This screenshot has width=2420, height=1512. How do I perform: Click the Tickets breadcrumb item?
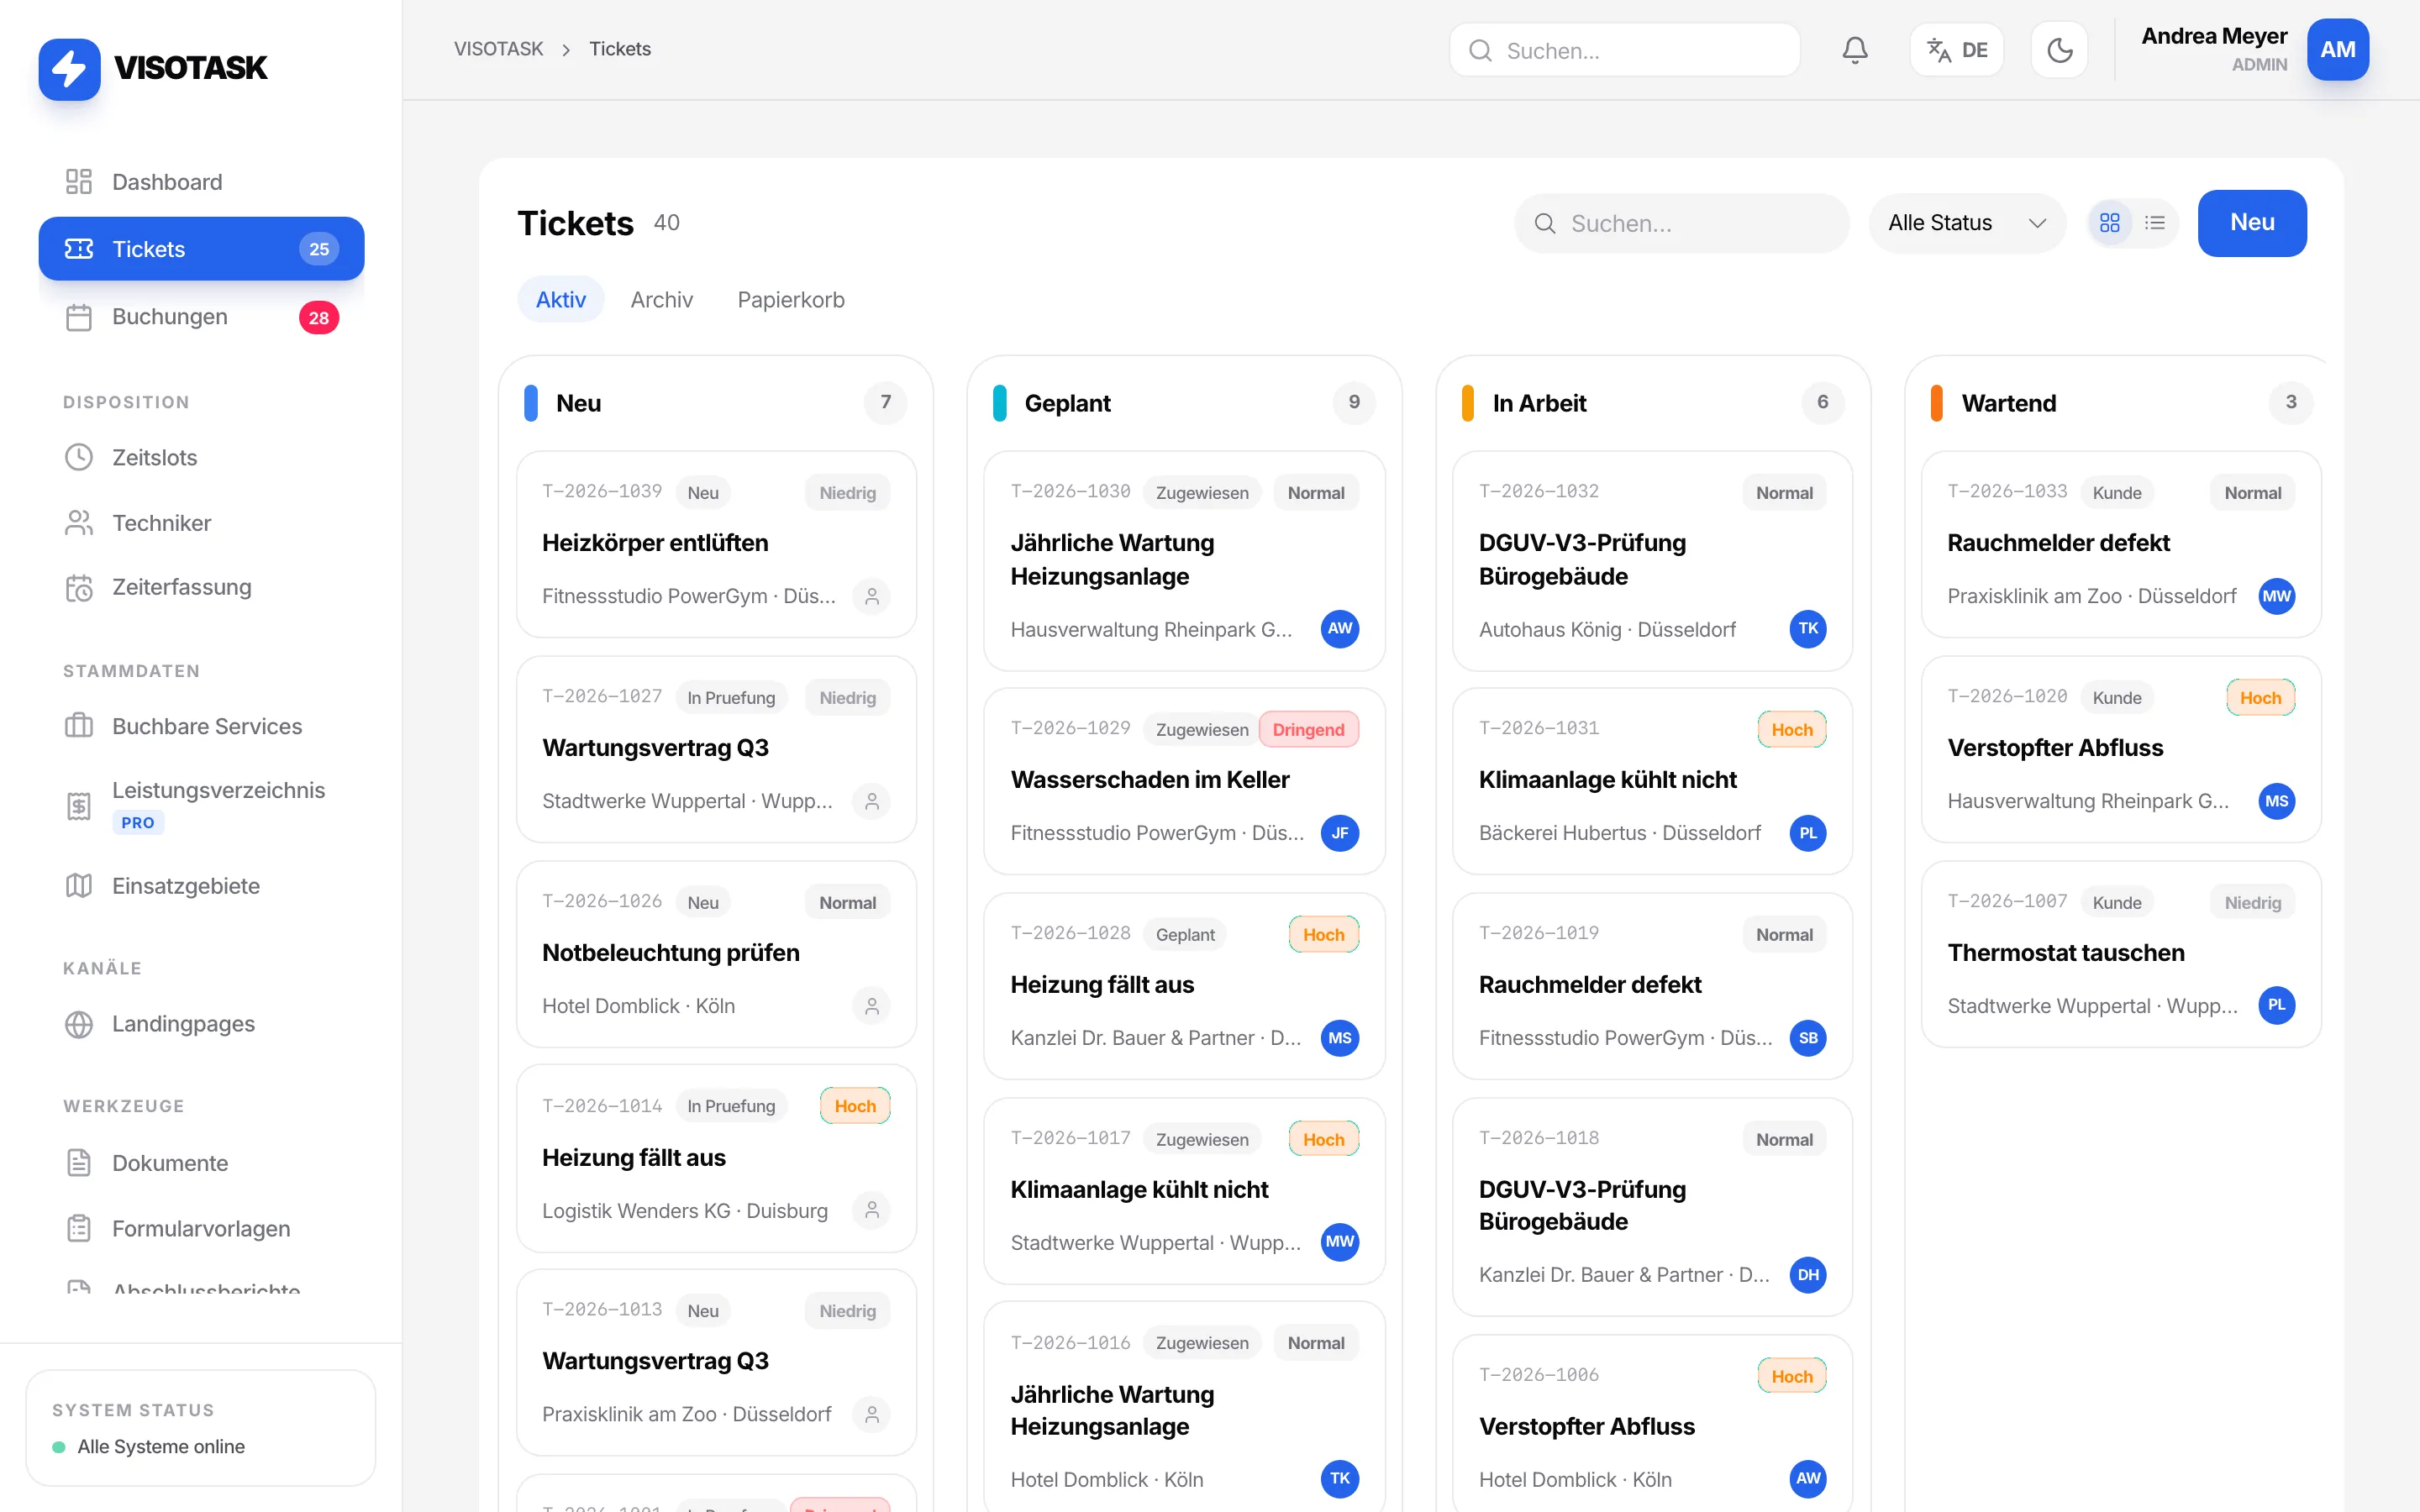620,49
